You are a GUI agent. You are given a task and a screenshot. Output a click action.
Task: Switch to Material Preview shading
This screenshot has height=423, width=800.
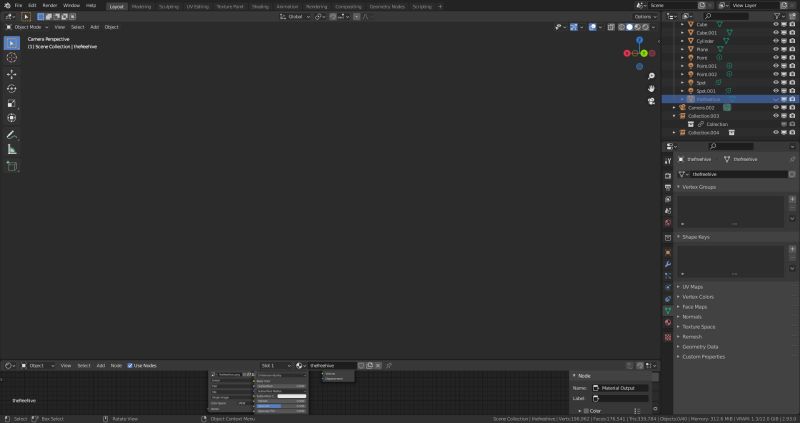coord(637,27)
